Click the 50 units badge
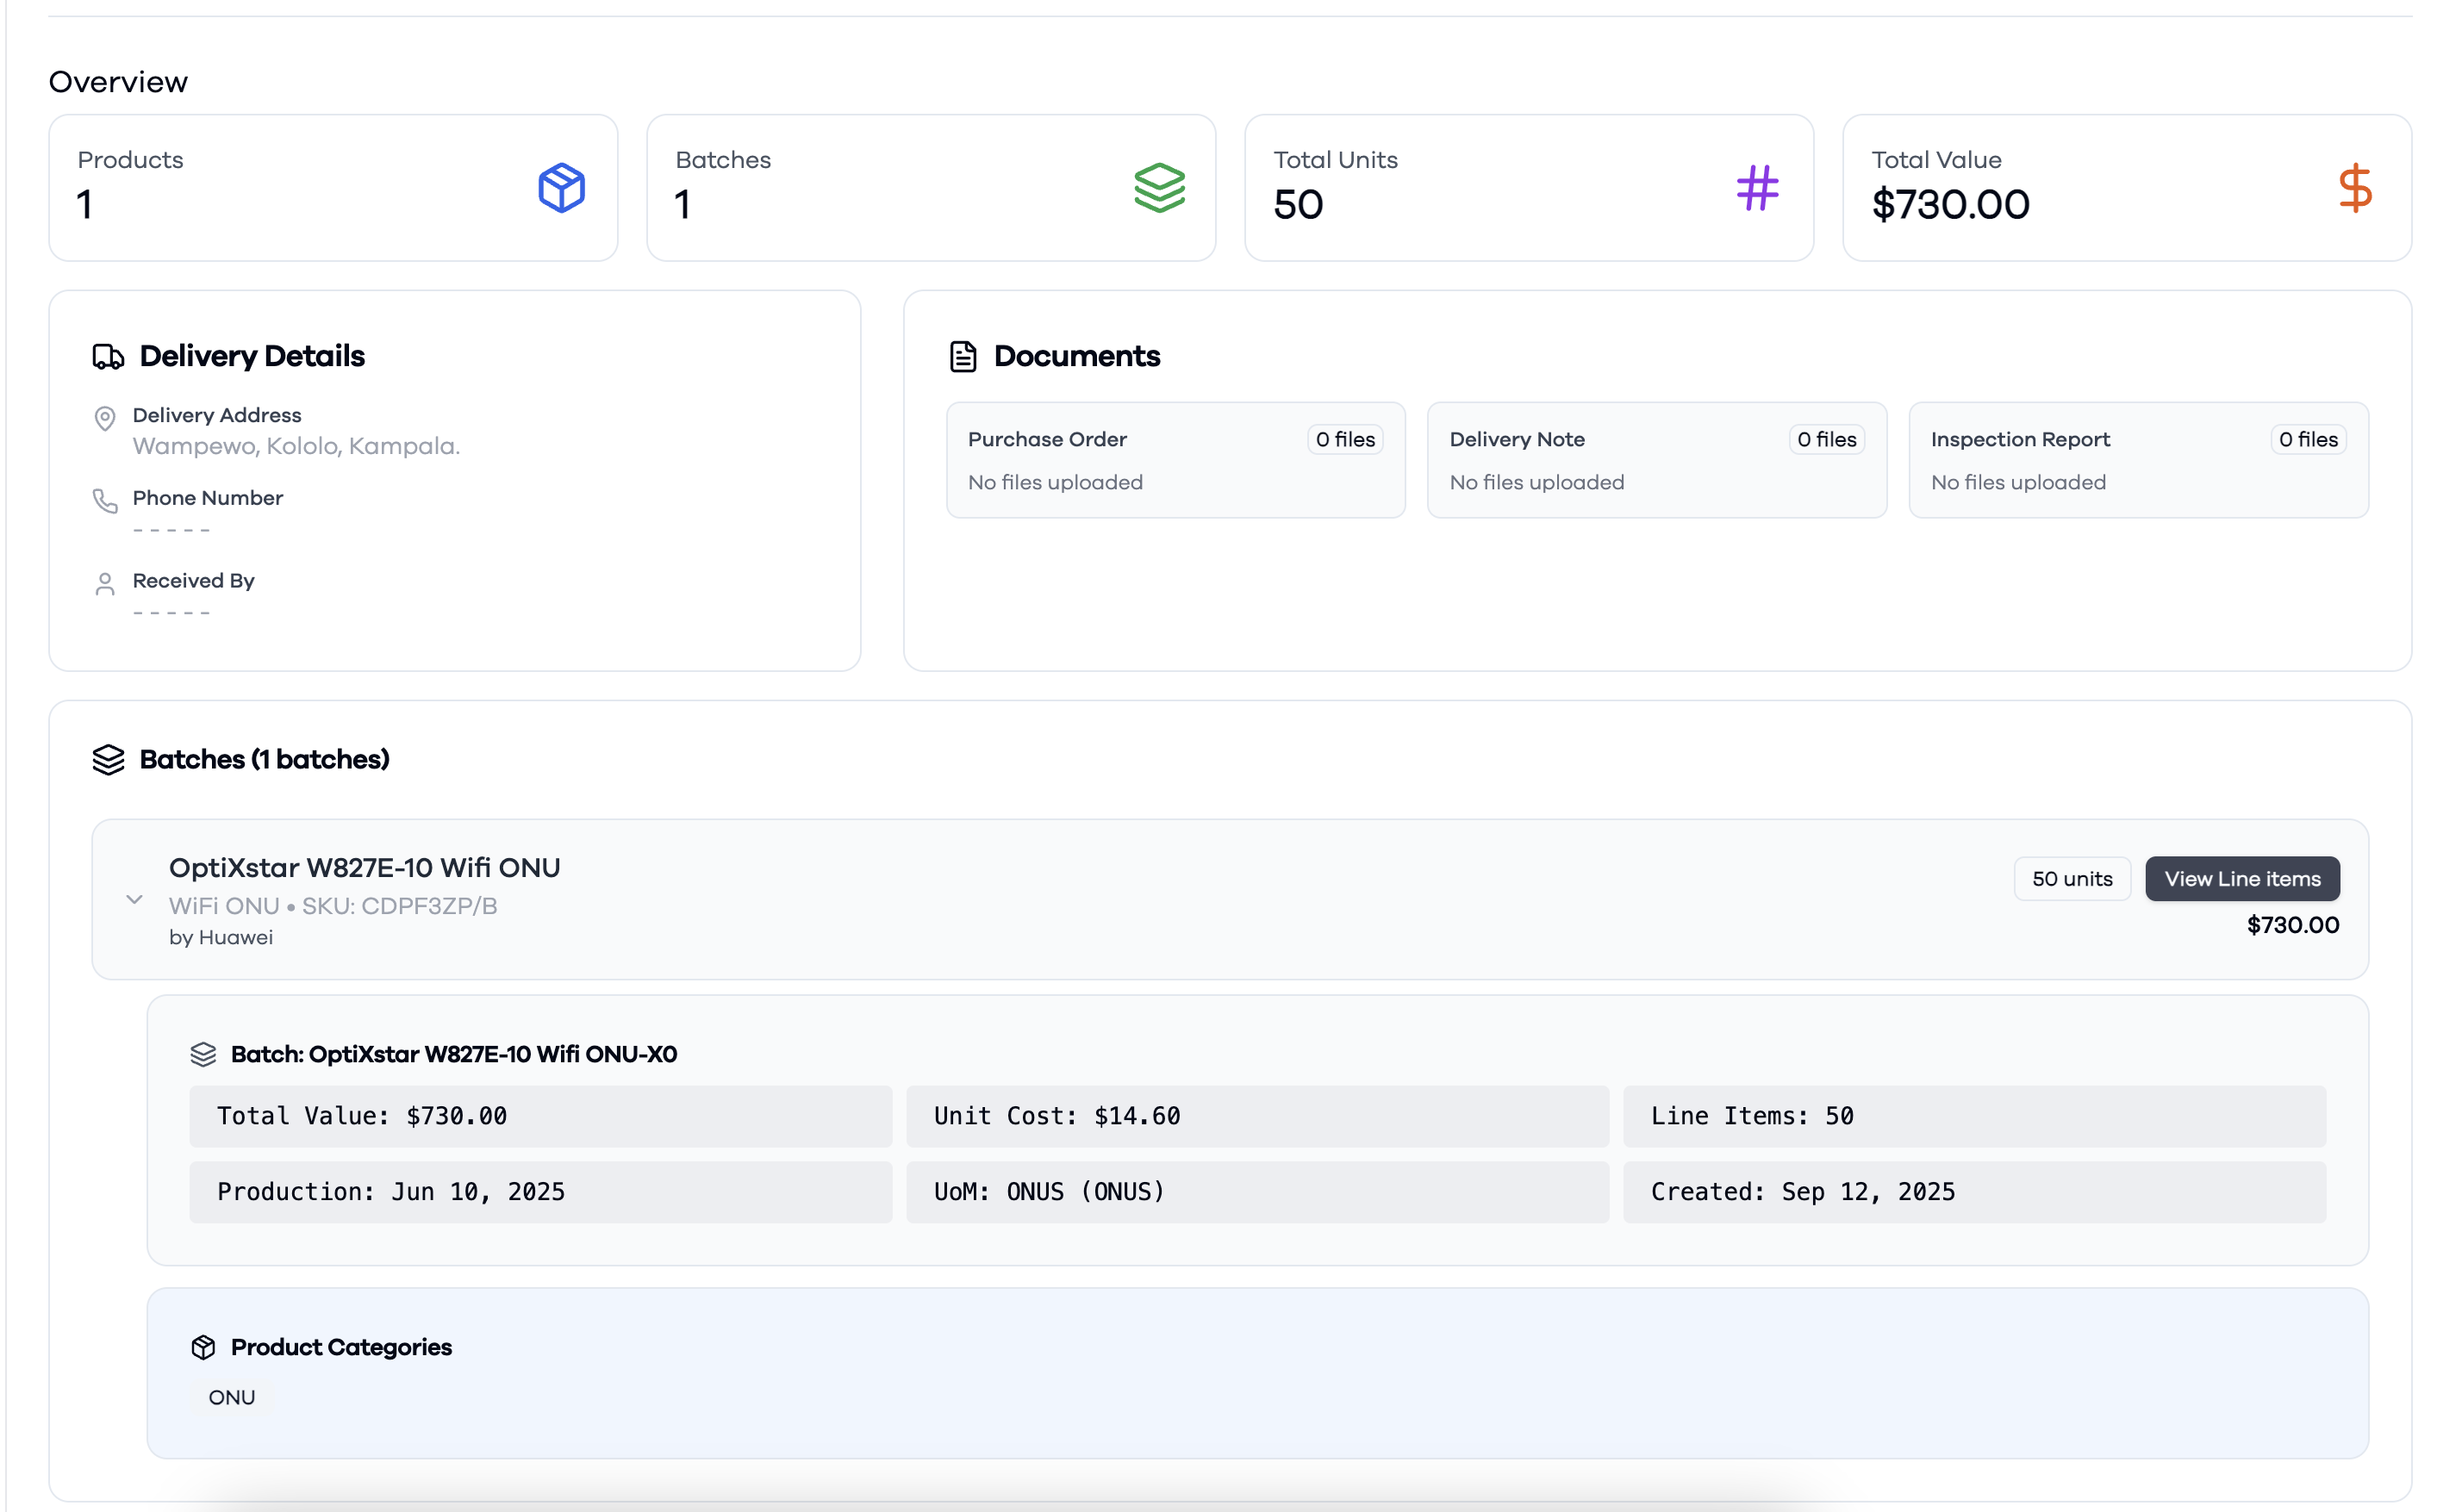 pyautogui.click(x=2072, y=879)
